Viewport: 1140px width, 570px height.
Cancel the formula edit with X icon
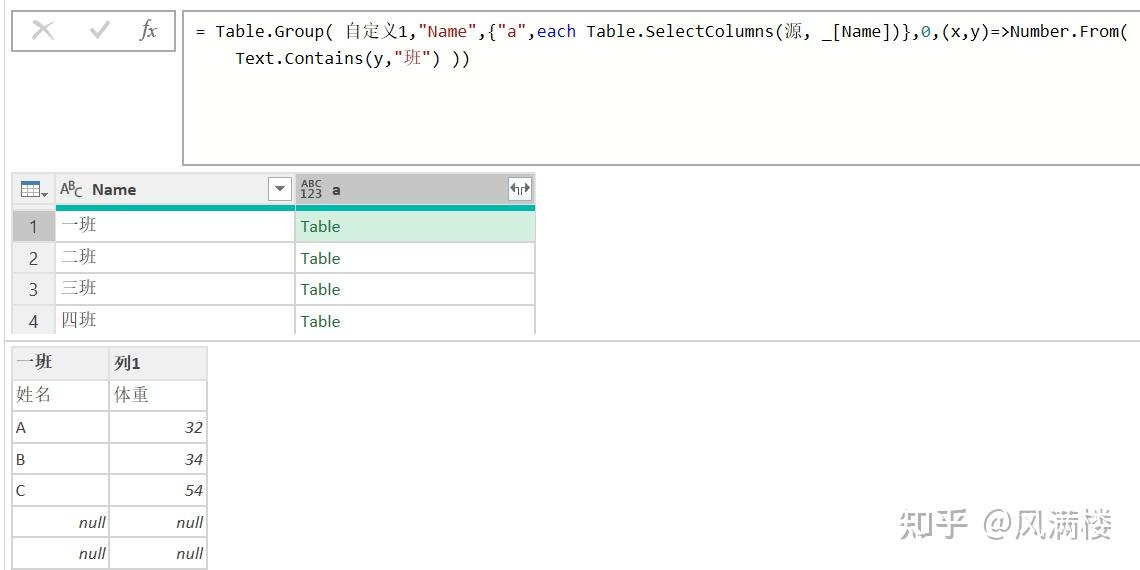pos(43,31)
